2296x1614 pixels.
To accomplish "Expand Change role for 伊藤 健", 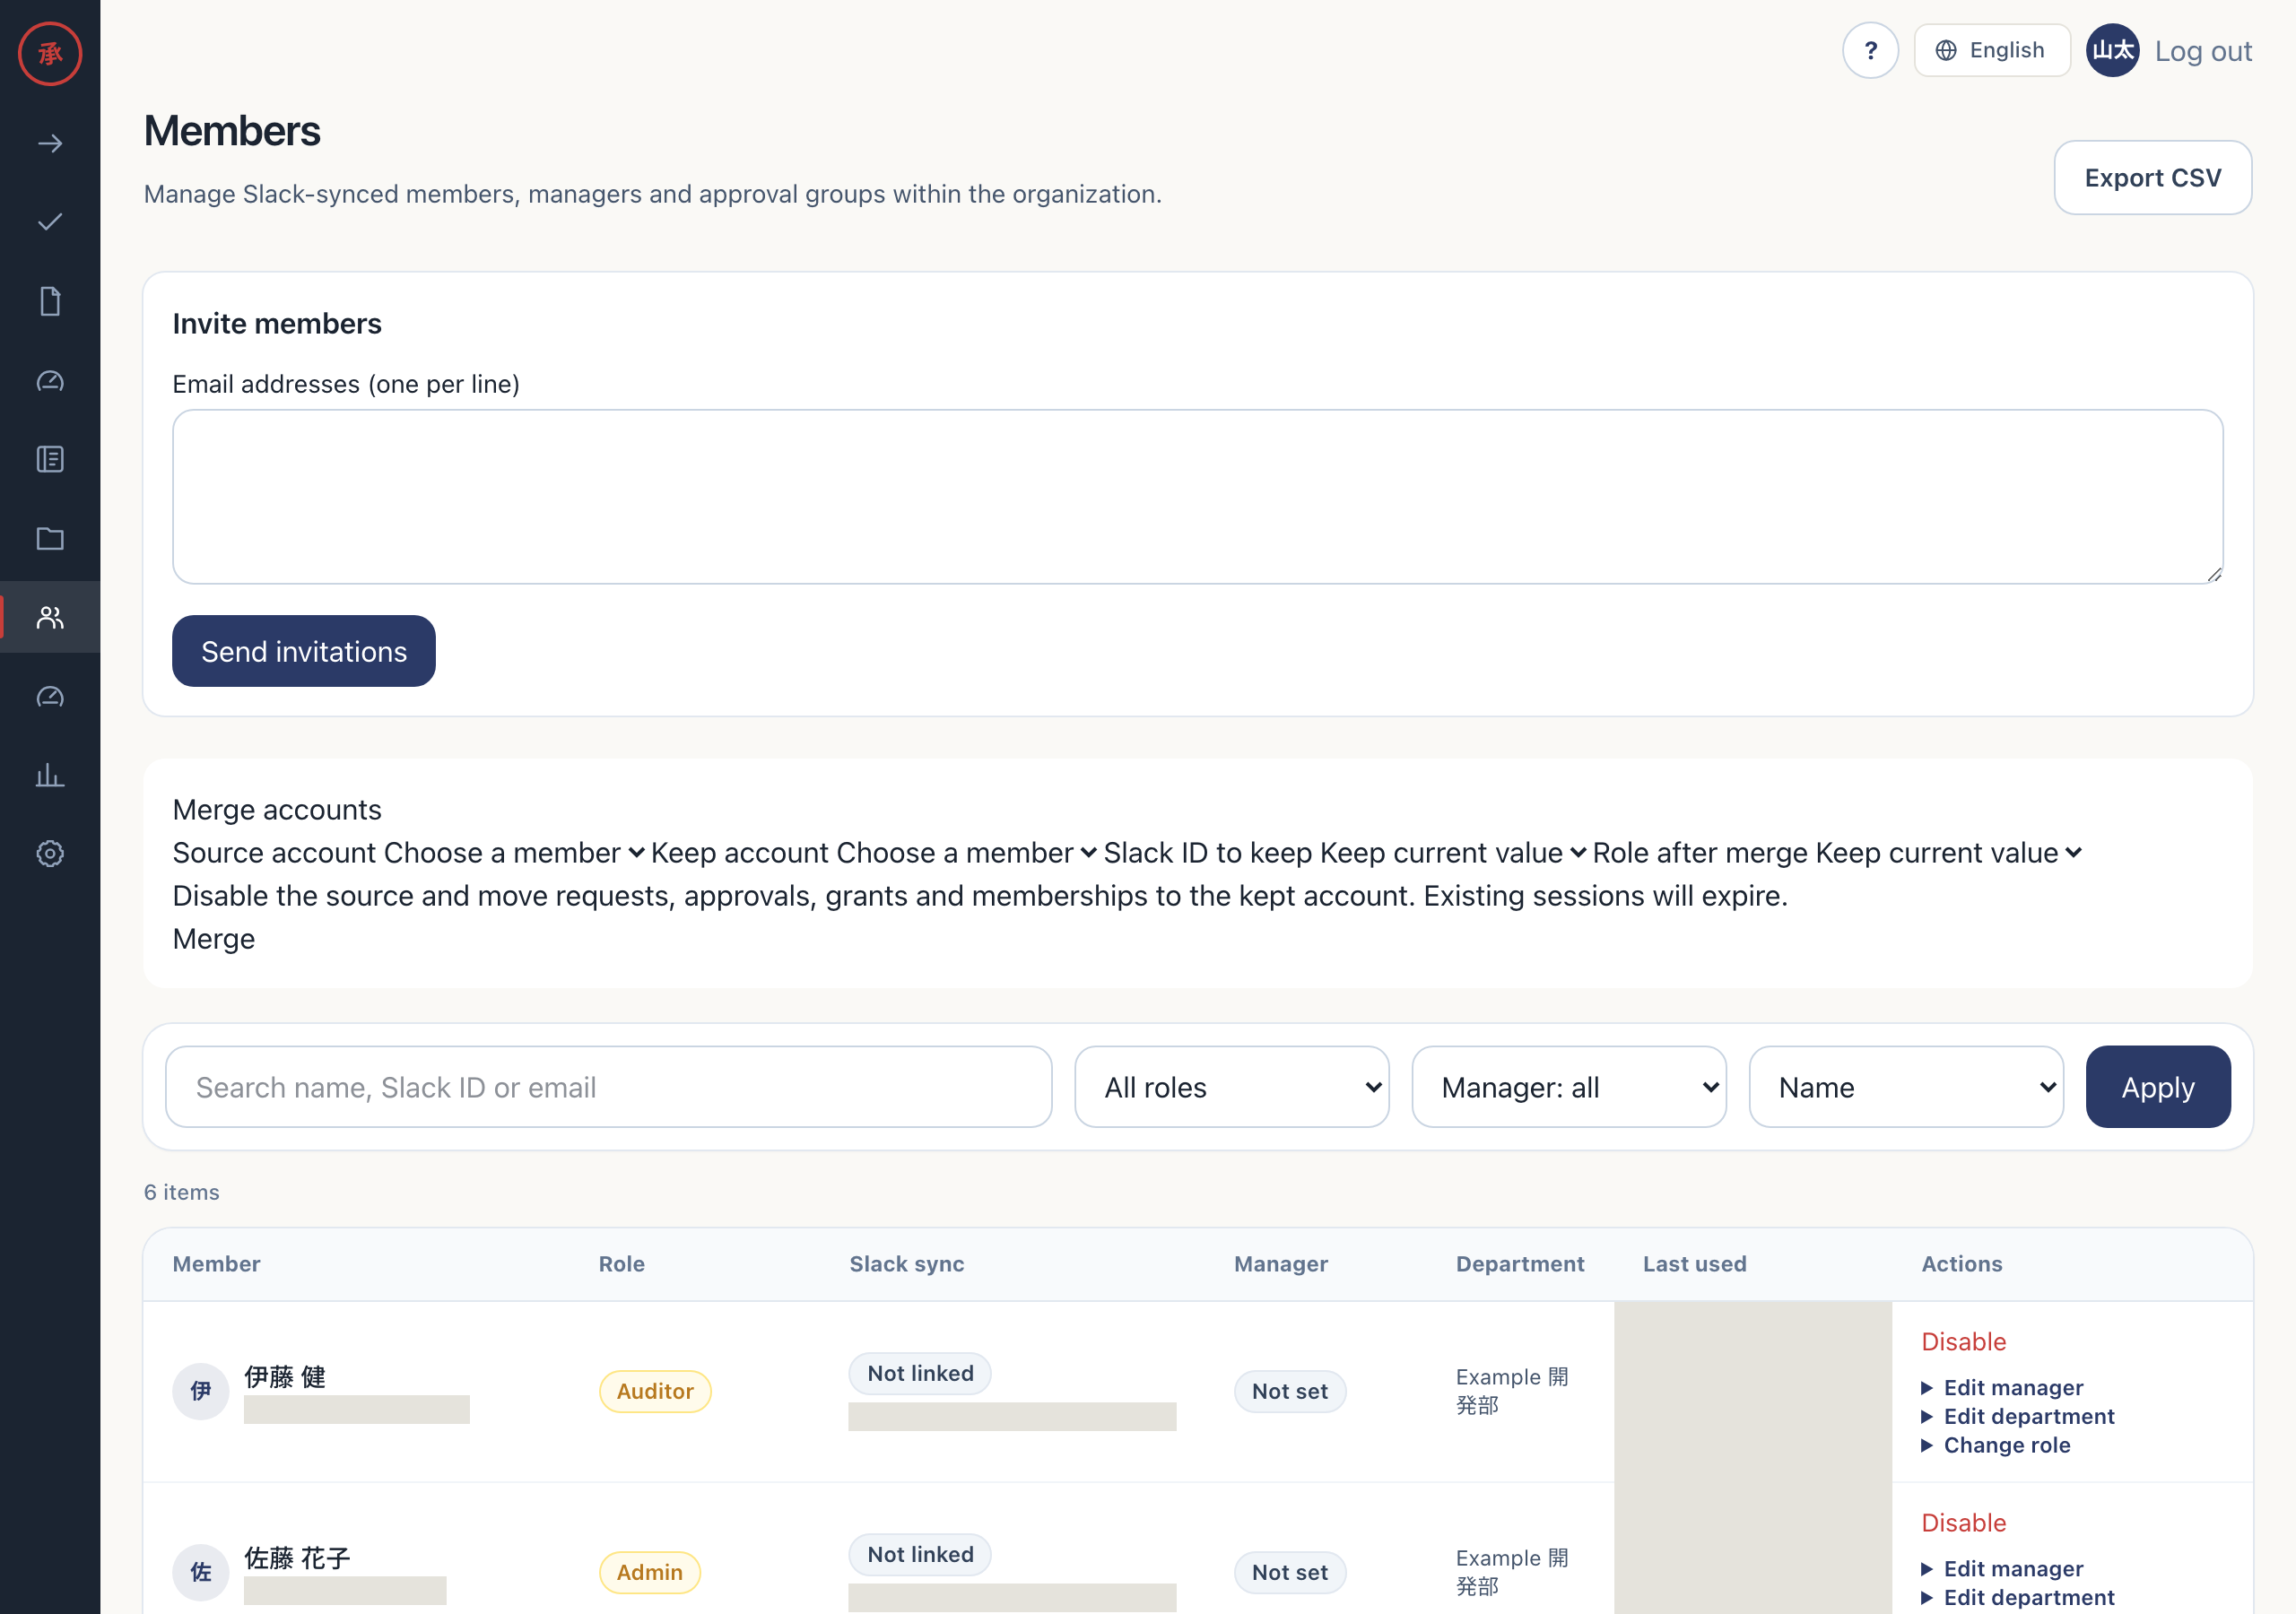I will [x=1996, y=1445].
